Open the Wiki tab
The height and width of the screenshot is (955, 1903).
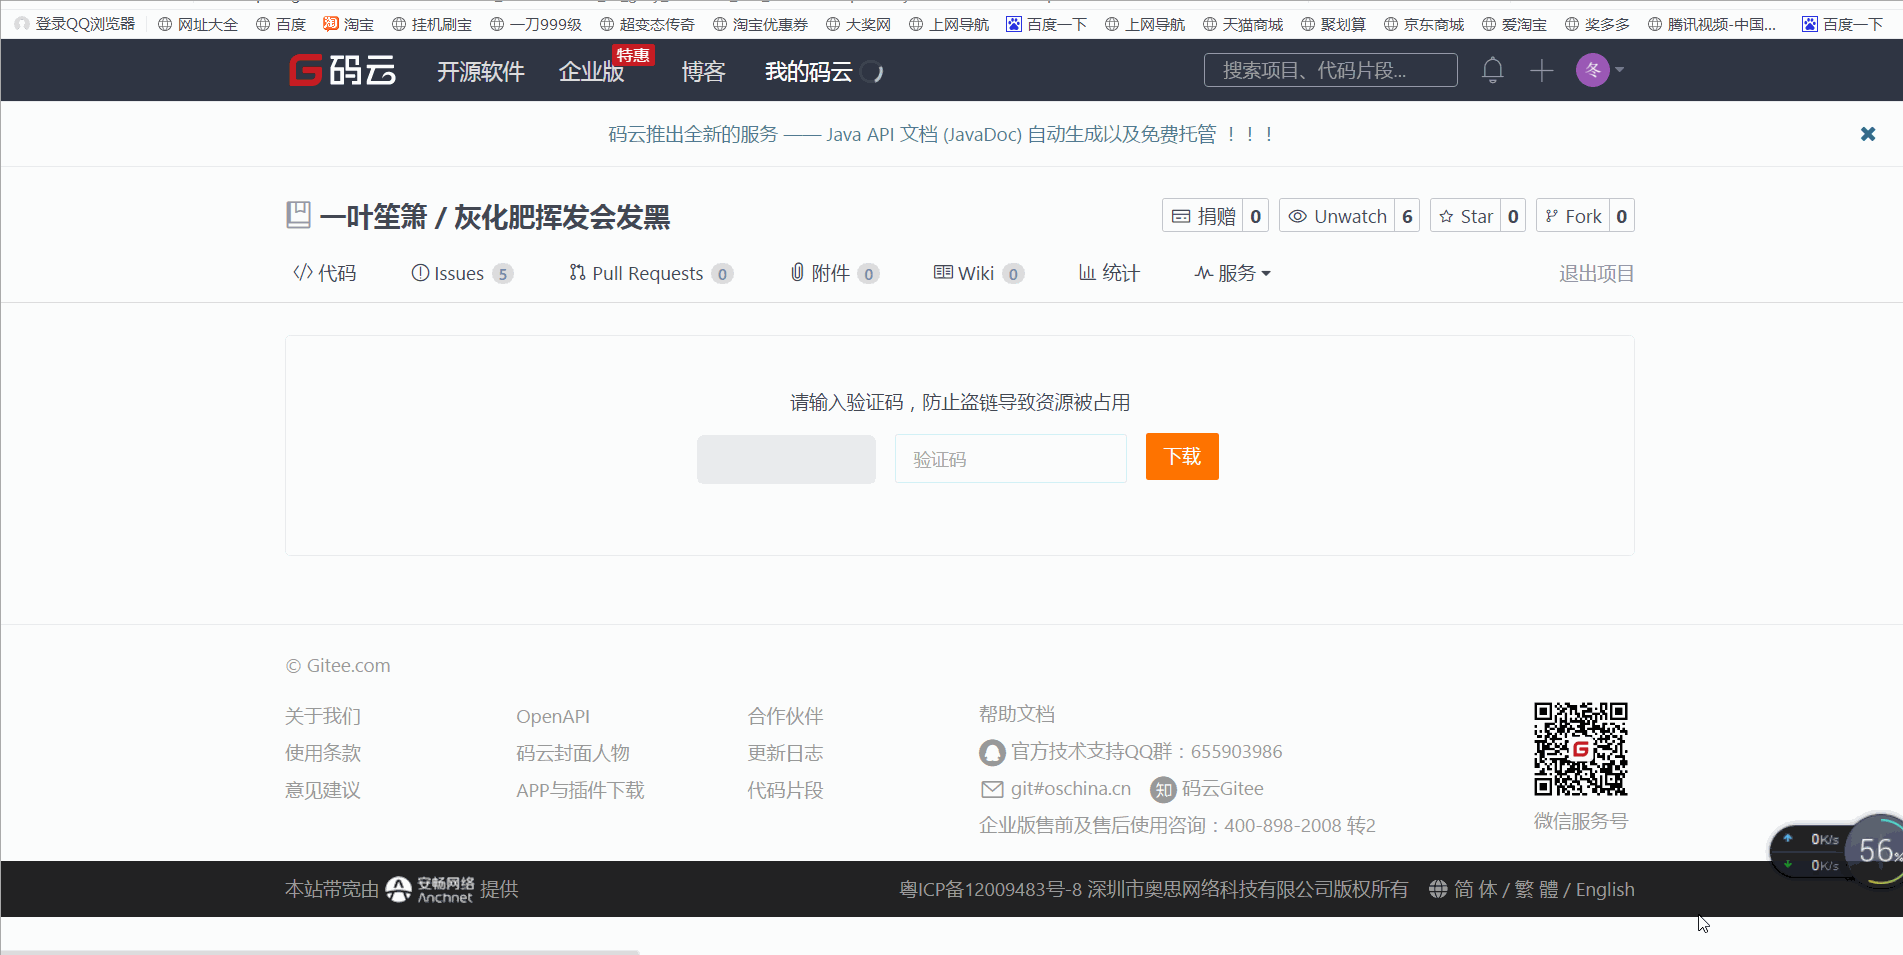979,273
